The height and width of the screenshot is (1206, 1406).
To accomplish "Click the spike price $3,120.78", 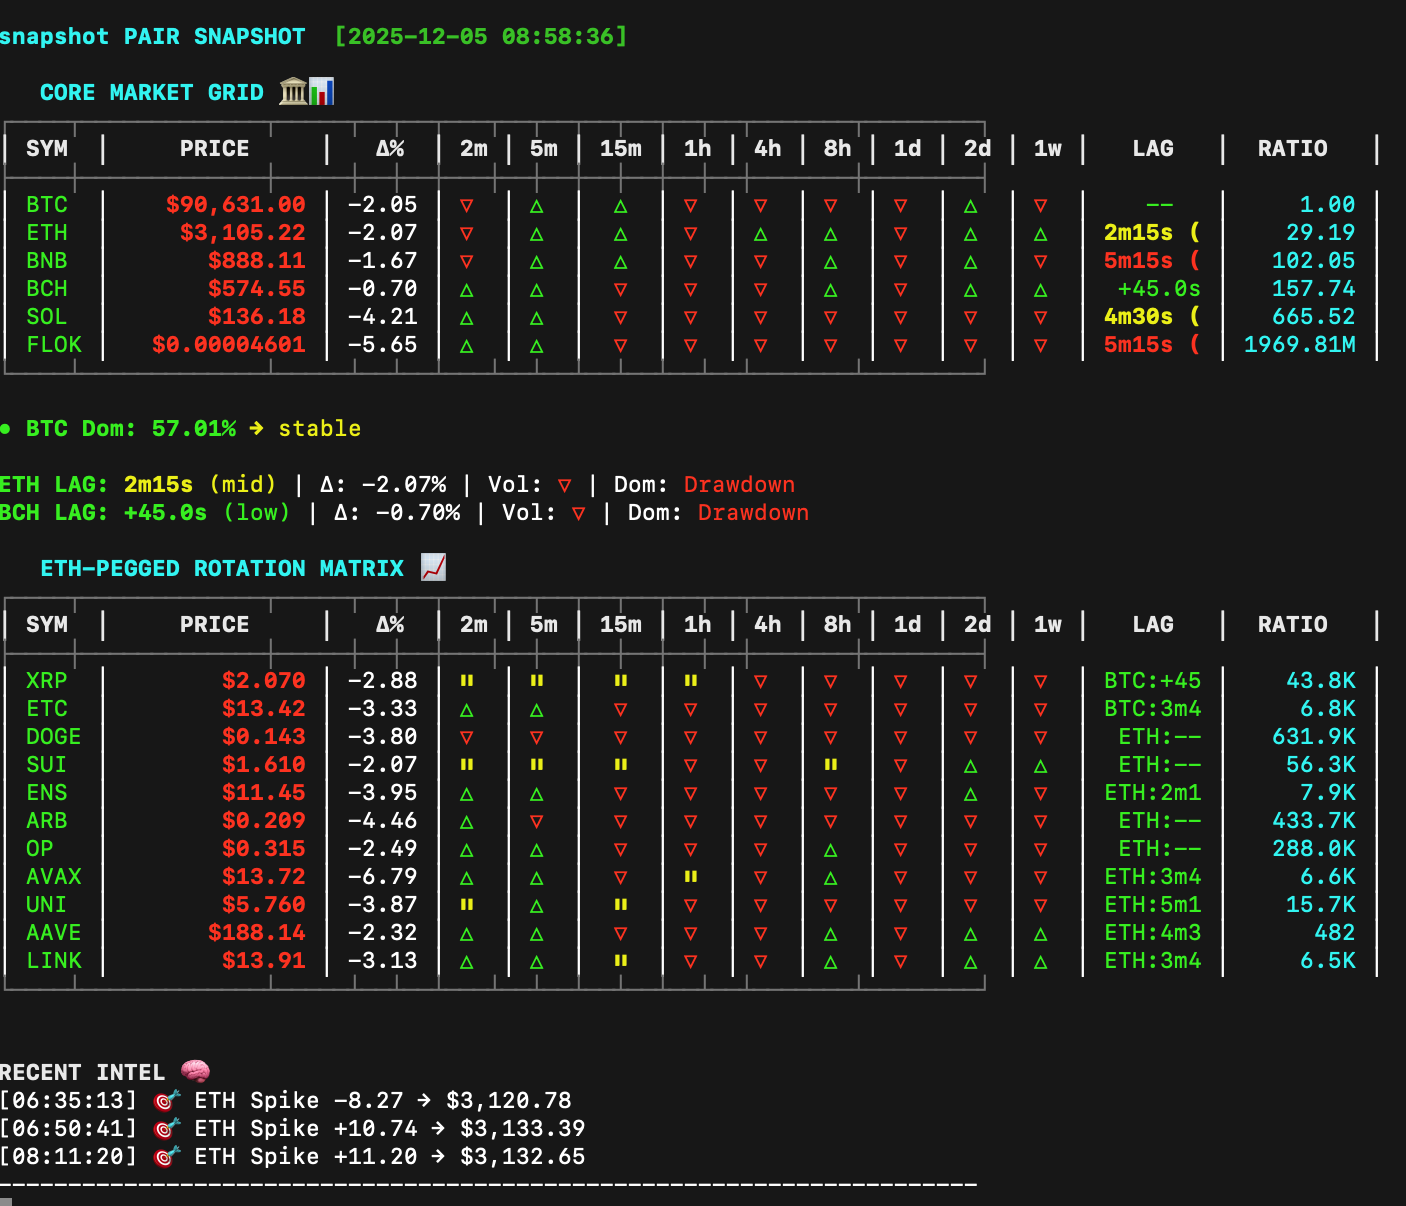I will coord(509,1100).
